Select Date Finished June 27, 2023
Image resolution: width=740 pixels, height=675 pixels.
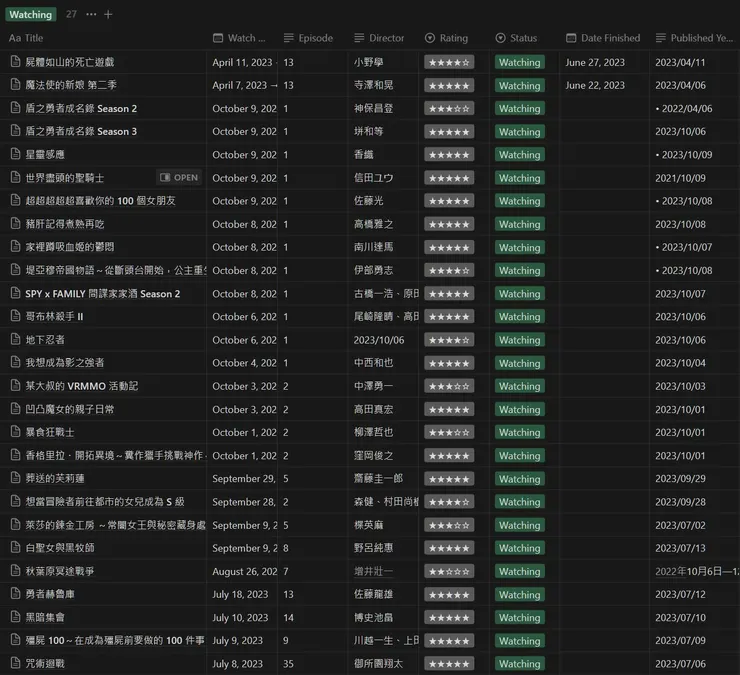tap(595, 62)
